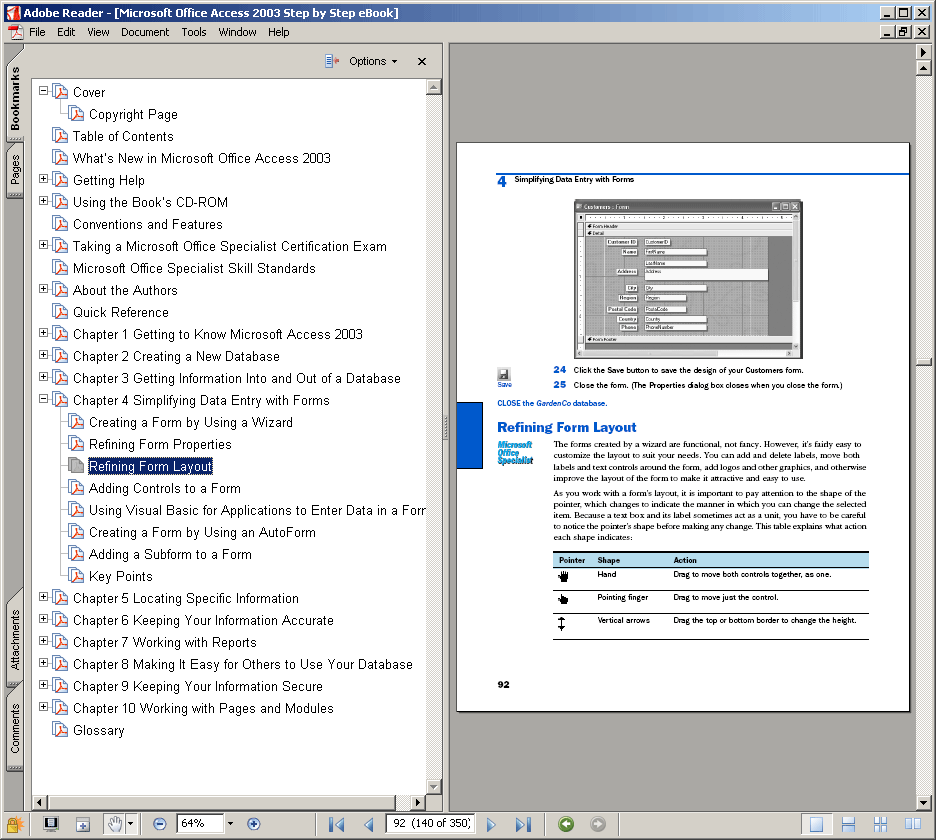The height and width of the screenshot is (840, 936).
Task: Go to the next page
Action: pyautogui.click(x=491, y=824)
